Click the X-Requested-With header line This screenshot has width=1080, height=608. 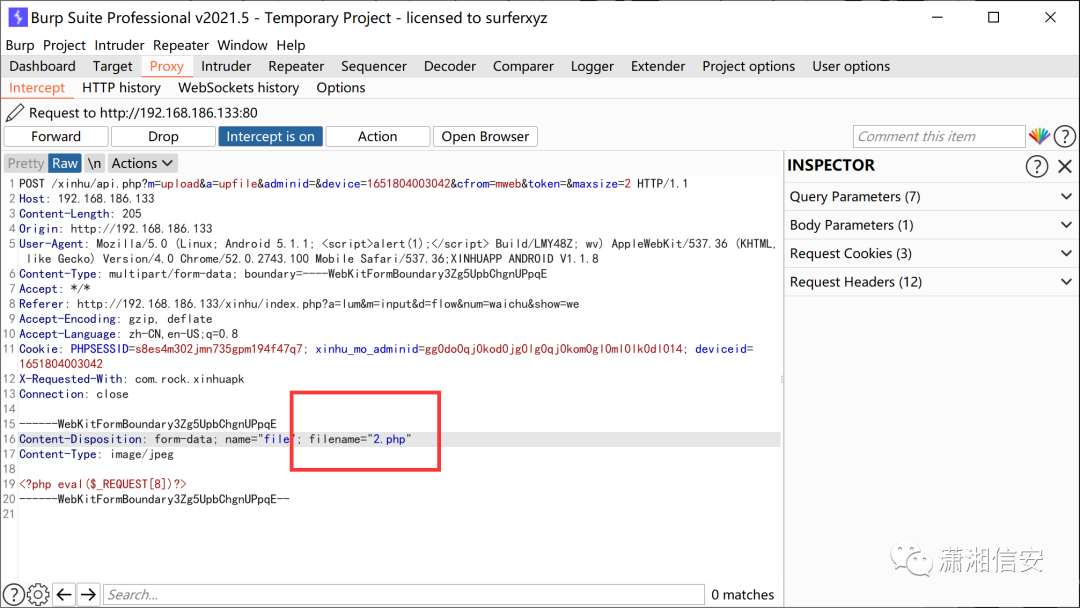pos(132,379)
